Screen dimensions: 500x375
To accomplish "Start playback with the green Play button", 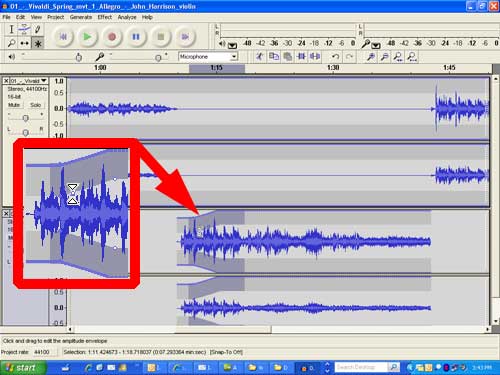I will 87,37.
